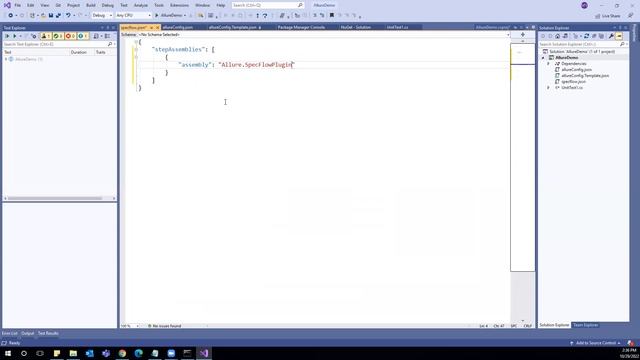This screenshot has height=360, width=640.
Task: Toggle the Preview Selected Items button
Action: click(x=619, y=36)
